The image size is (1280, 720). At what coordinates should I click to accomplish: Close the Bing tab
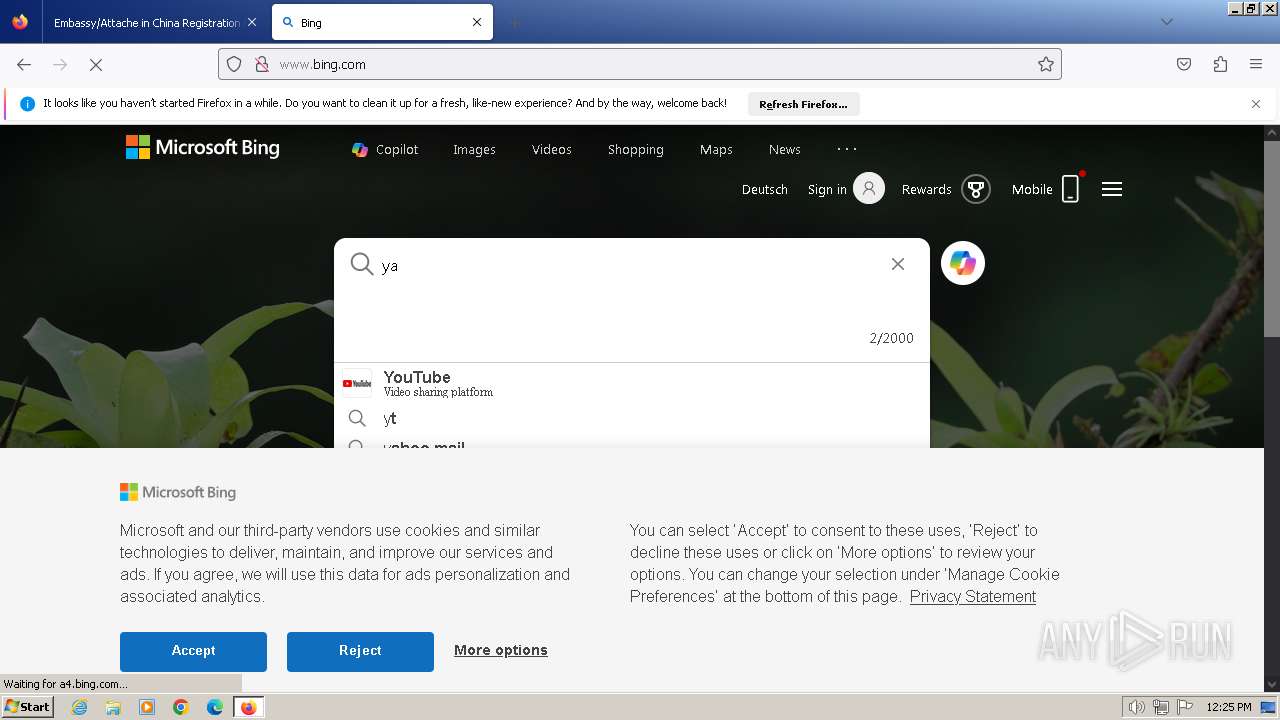pyautogui.click(x=477, y=22)
